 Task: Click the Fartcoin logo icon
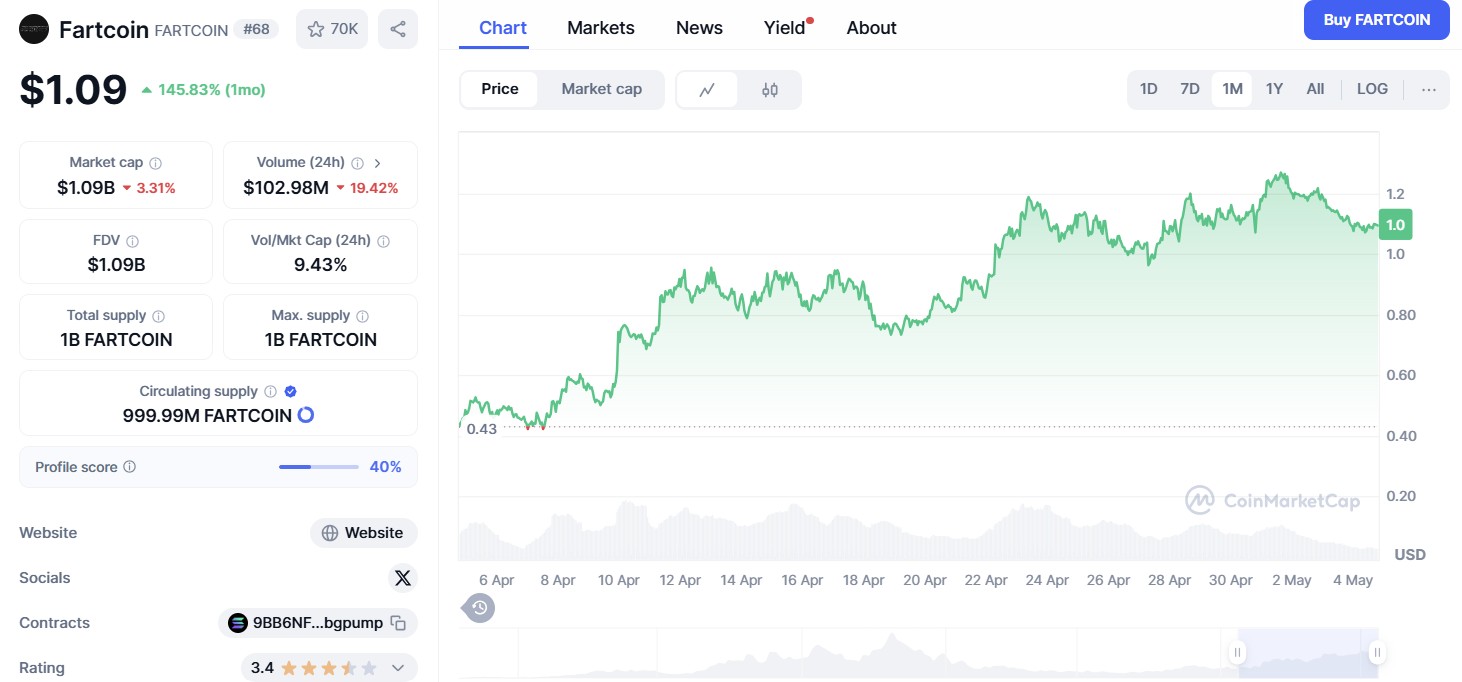(x=34, y=29)
